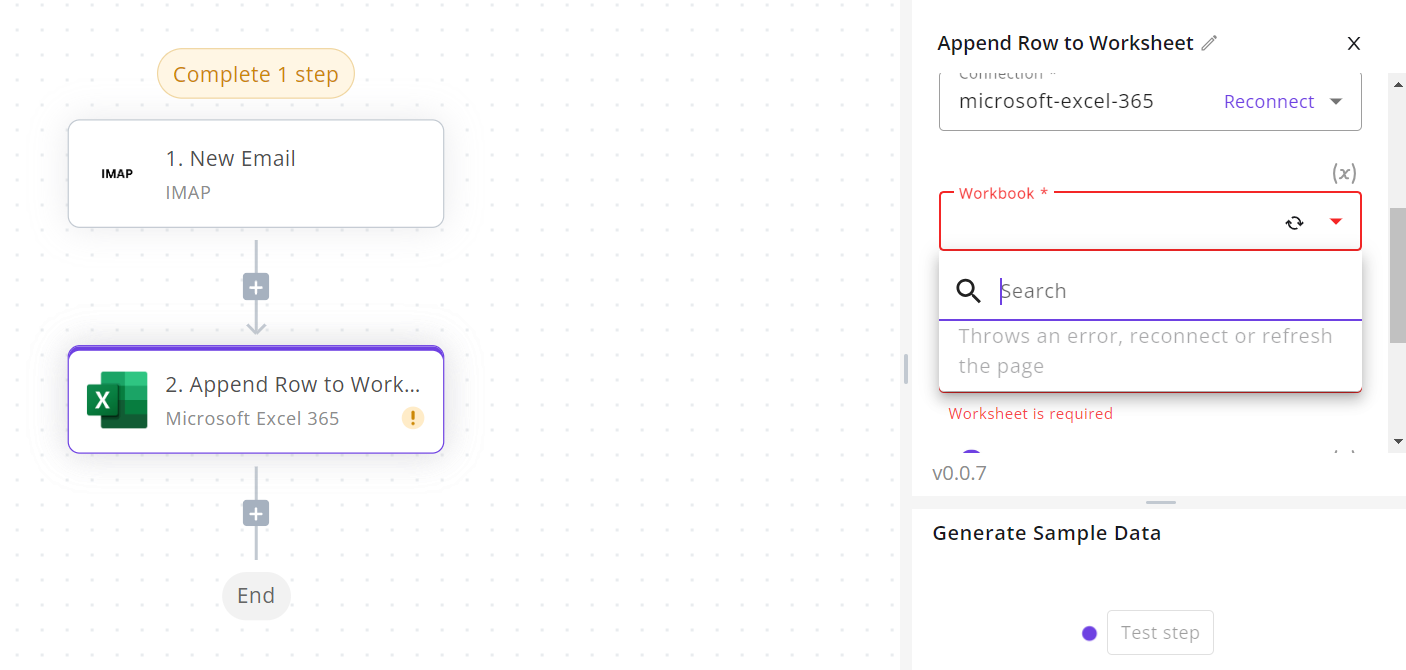This screenshot has width=1406, height=670.
Task: Click the pencil icon to rename step
Action: pyautogui.click(x=1210, y=43)
